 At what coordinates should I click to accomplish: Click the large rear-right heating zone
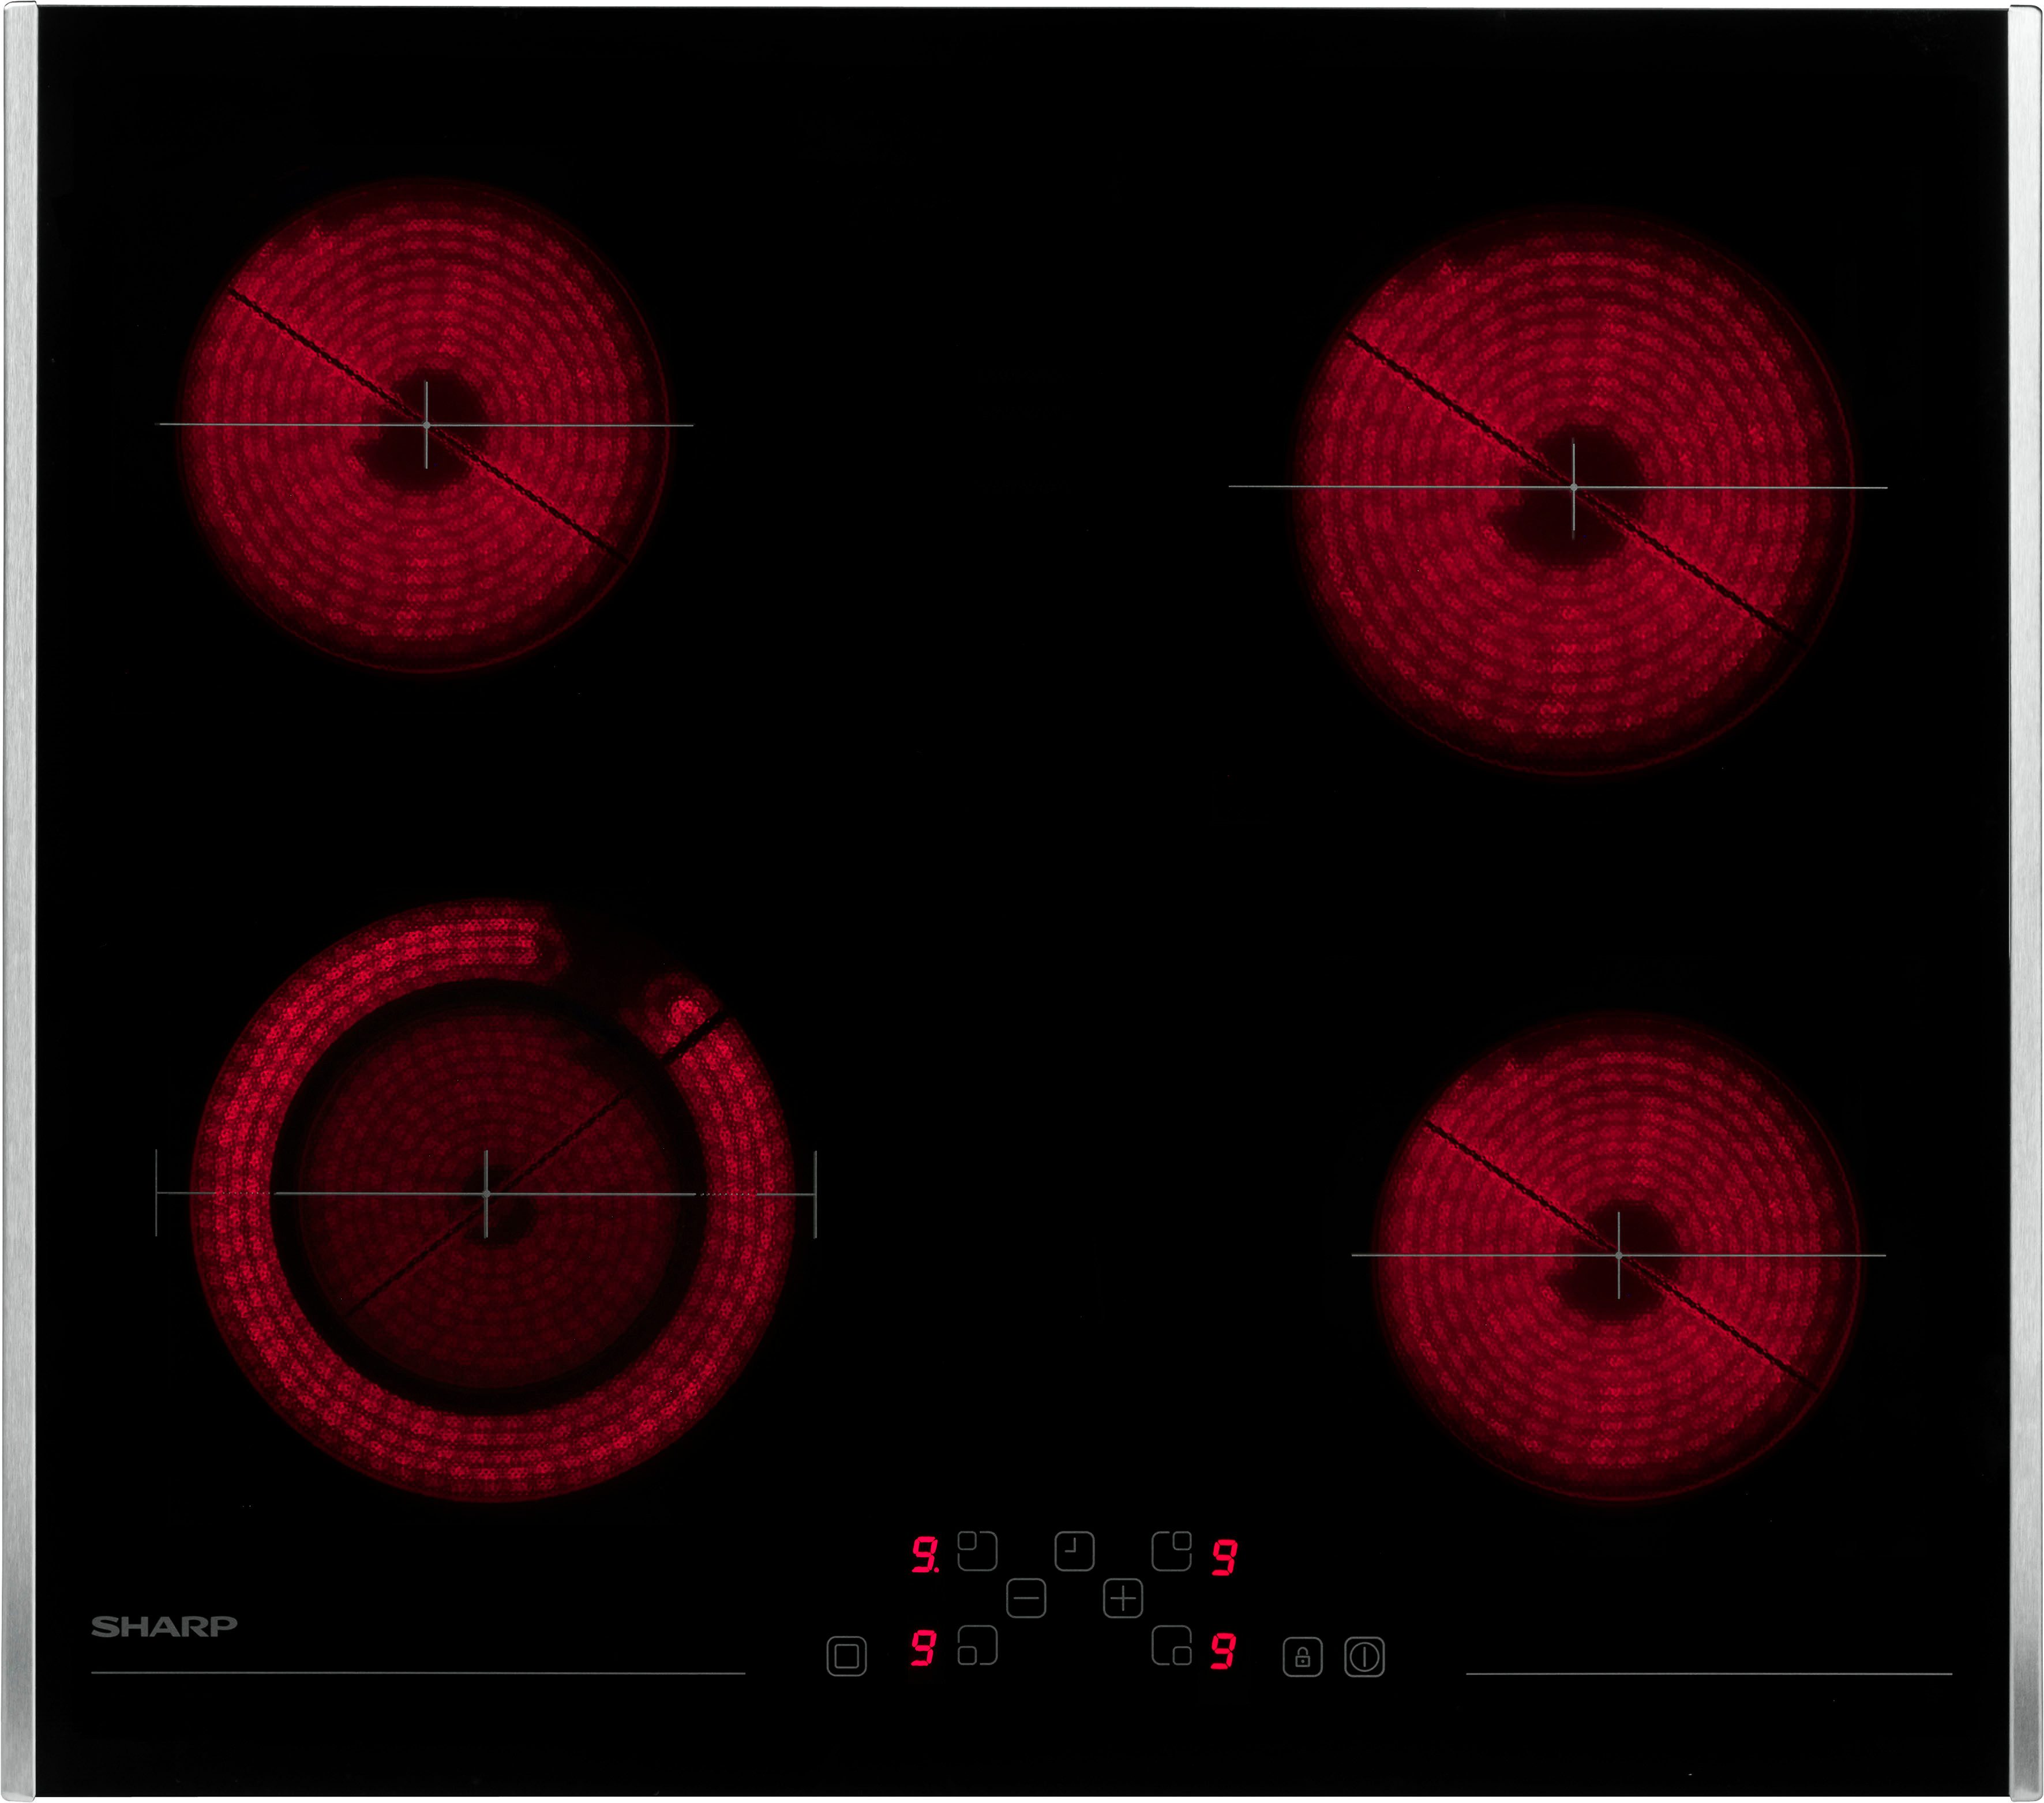click(x=1573, y=488)
